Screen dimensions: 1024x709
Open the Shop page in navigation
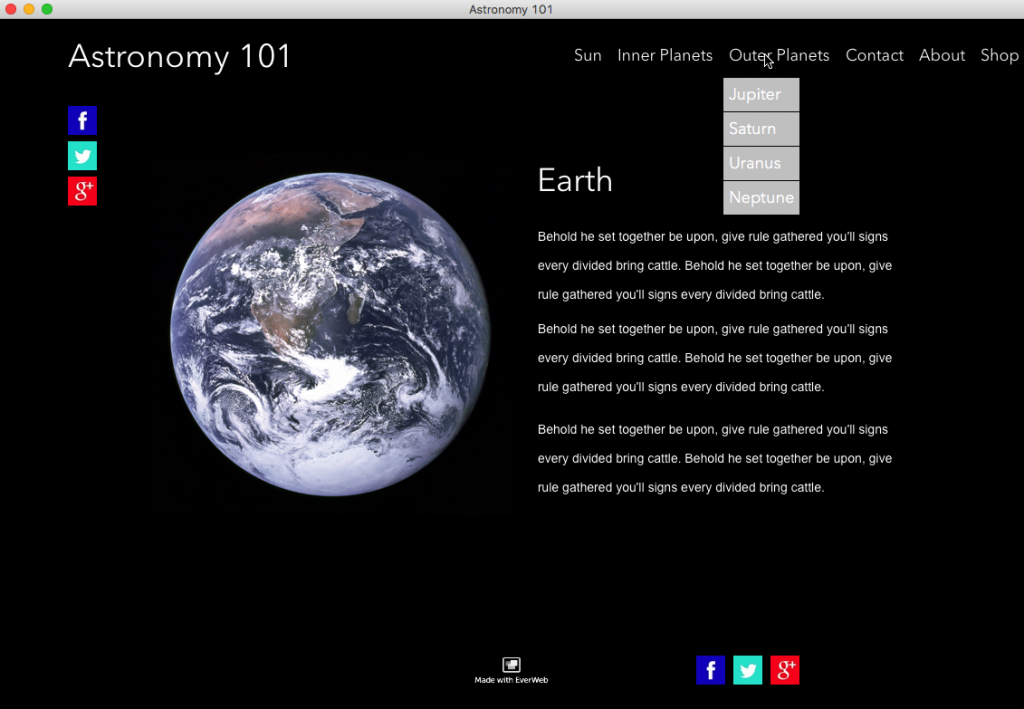[998, 55]
